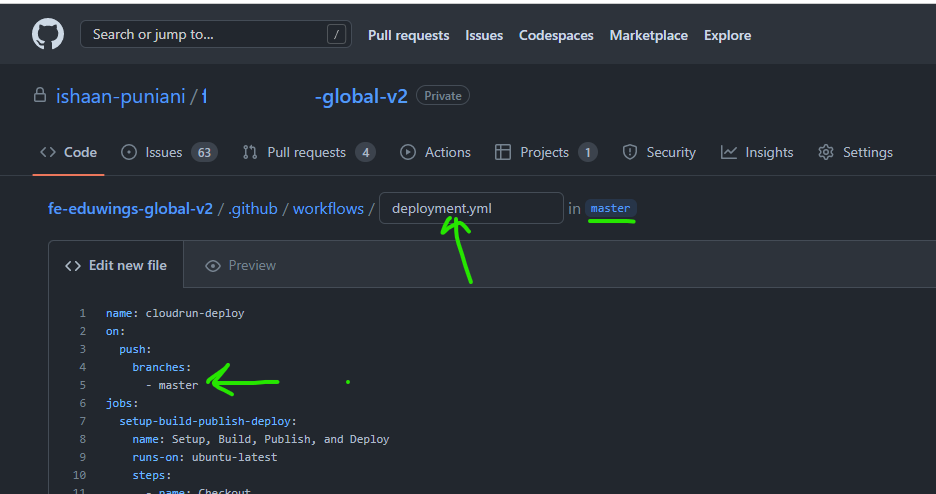
Task: Click the Security shield icon
Action: pos(630,152)
